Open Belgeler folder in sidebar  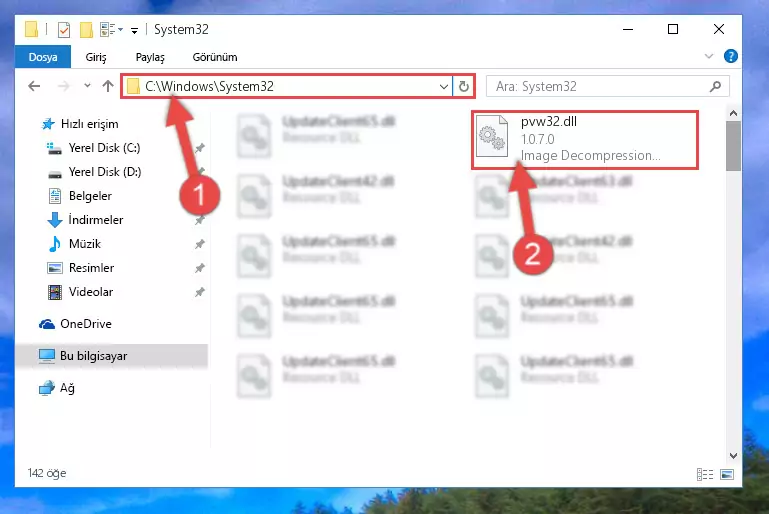pyautogui.click(x=90, y=196)
